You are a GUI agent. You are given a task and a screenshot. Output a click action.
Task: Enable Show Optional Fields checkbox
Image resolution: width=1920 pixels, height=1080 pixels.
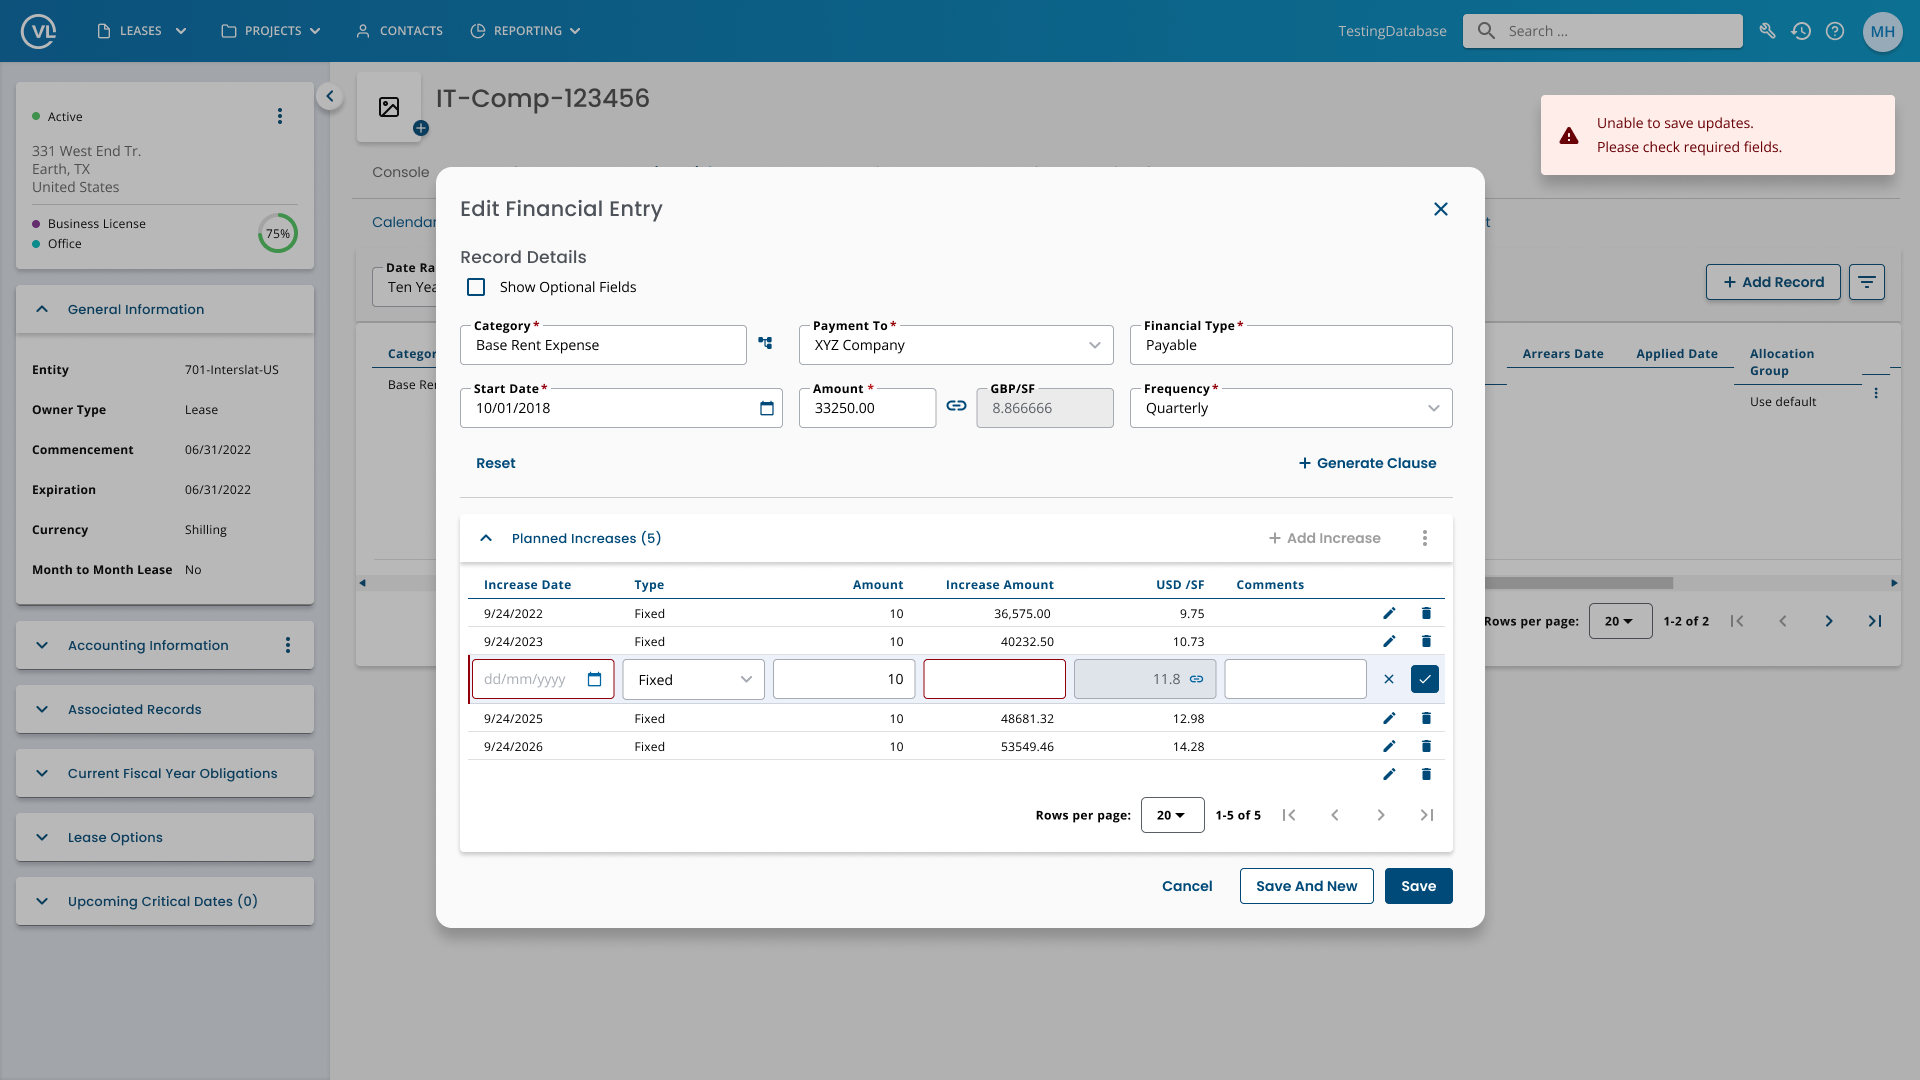[x=476, y=287]
